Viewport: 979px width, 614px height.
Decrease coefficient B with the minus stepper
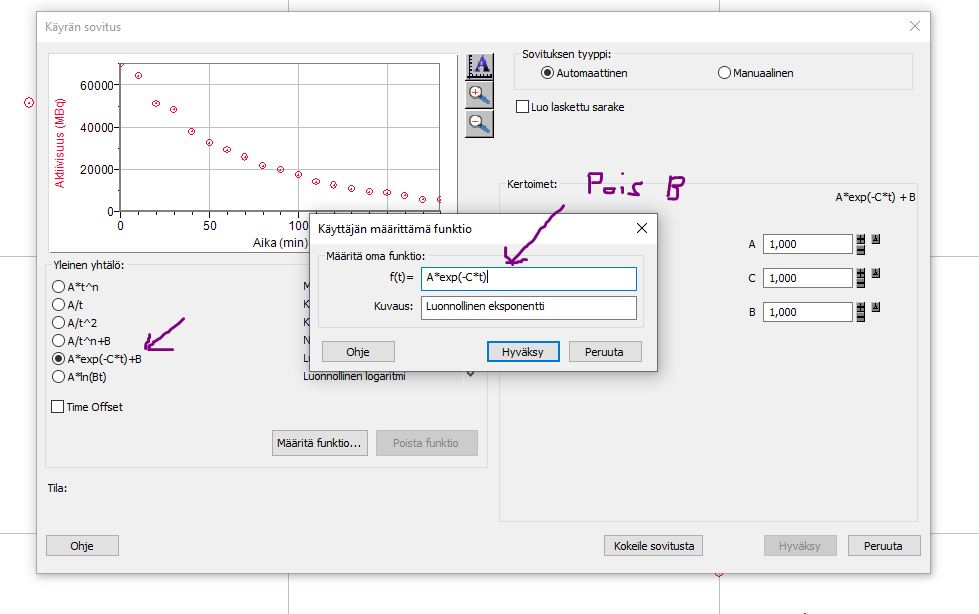coord(860,317)
